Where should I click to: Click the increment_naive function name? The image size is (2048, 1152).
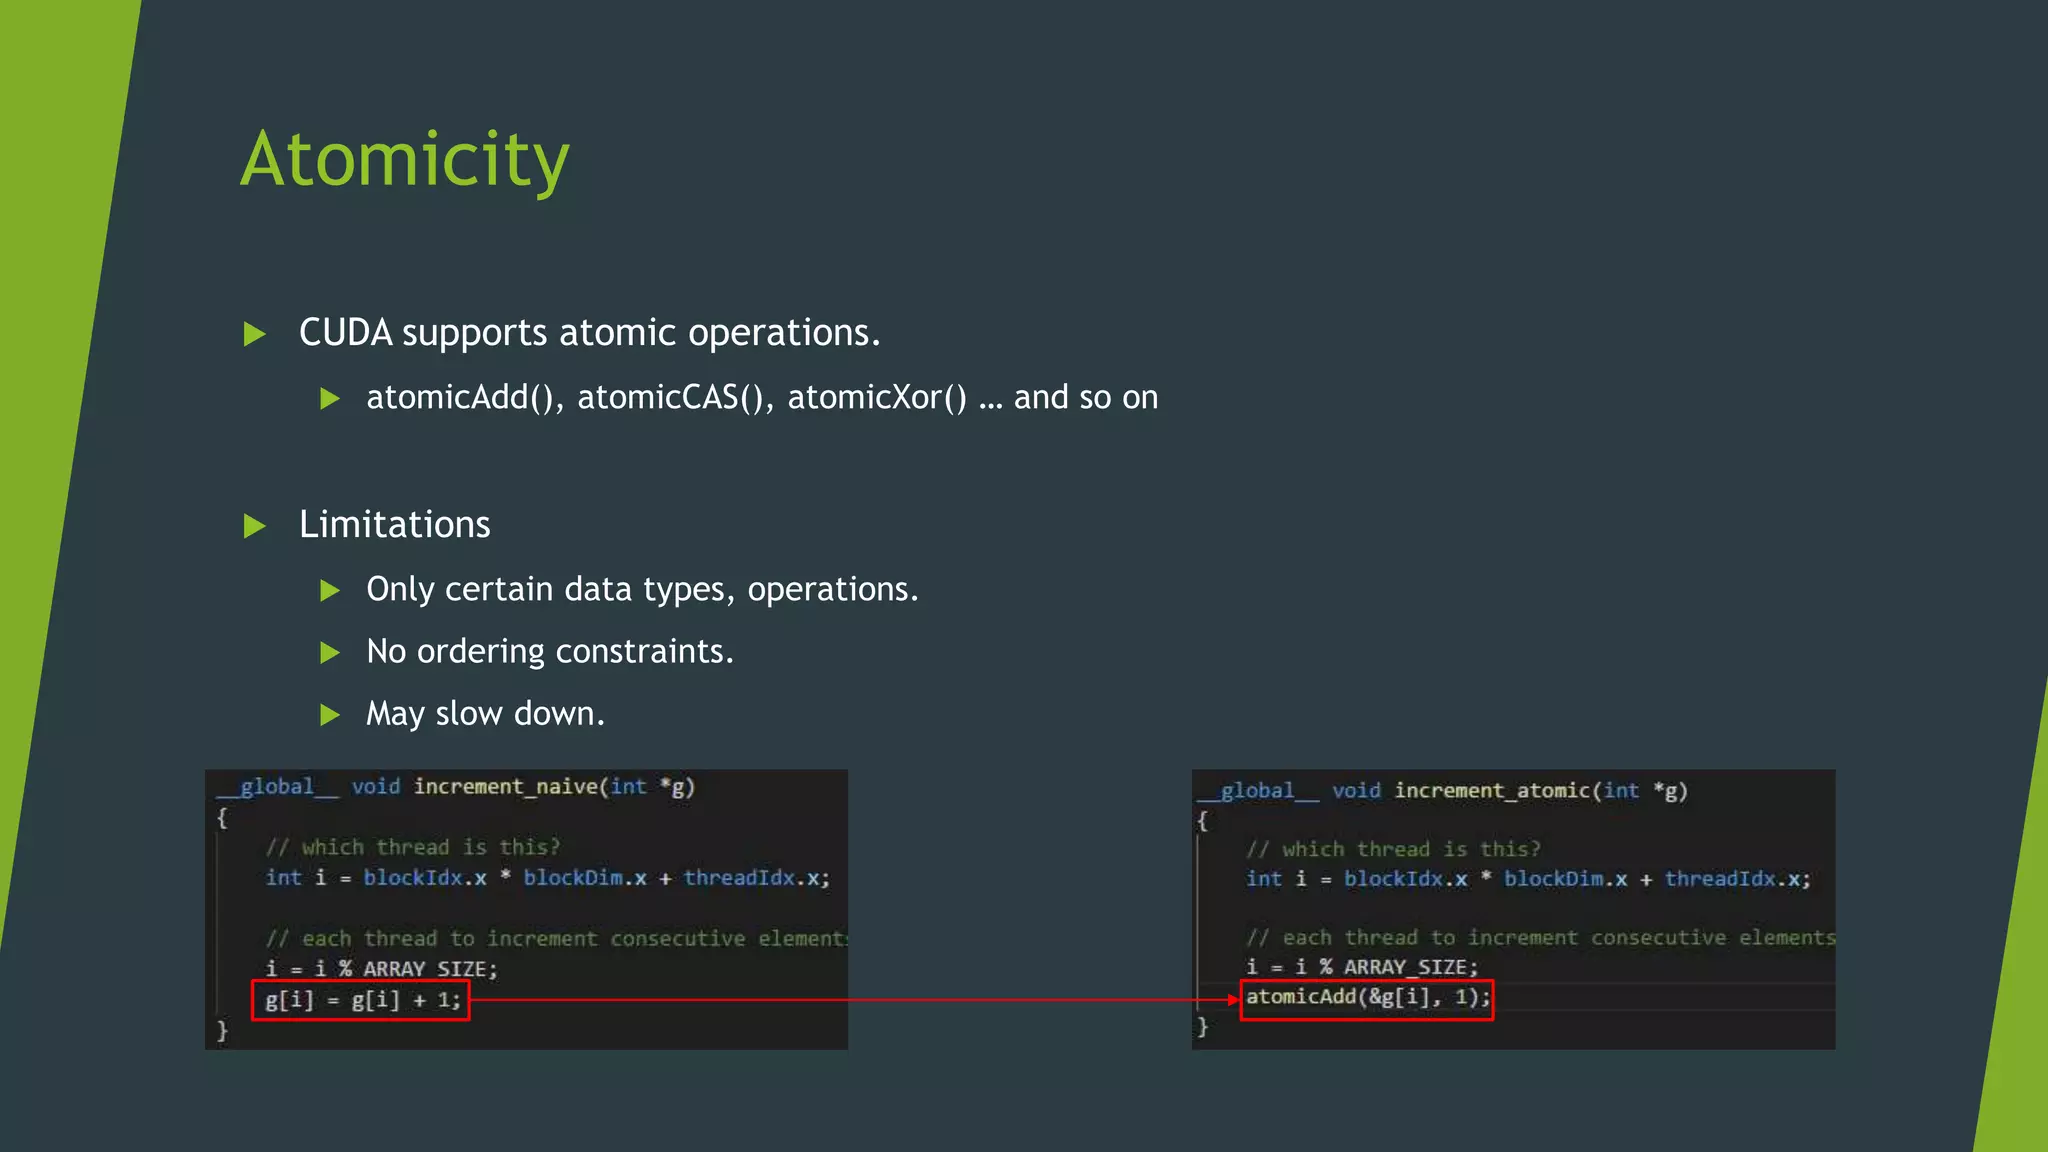click(505, 787)
